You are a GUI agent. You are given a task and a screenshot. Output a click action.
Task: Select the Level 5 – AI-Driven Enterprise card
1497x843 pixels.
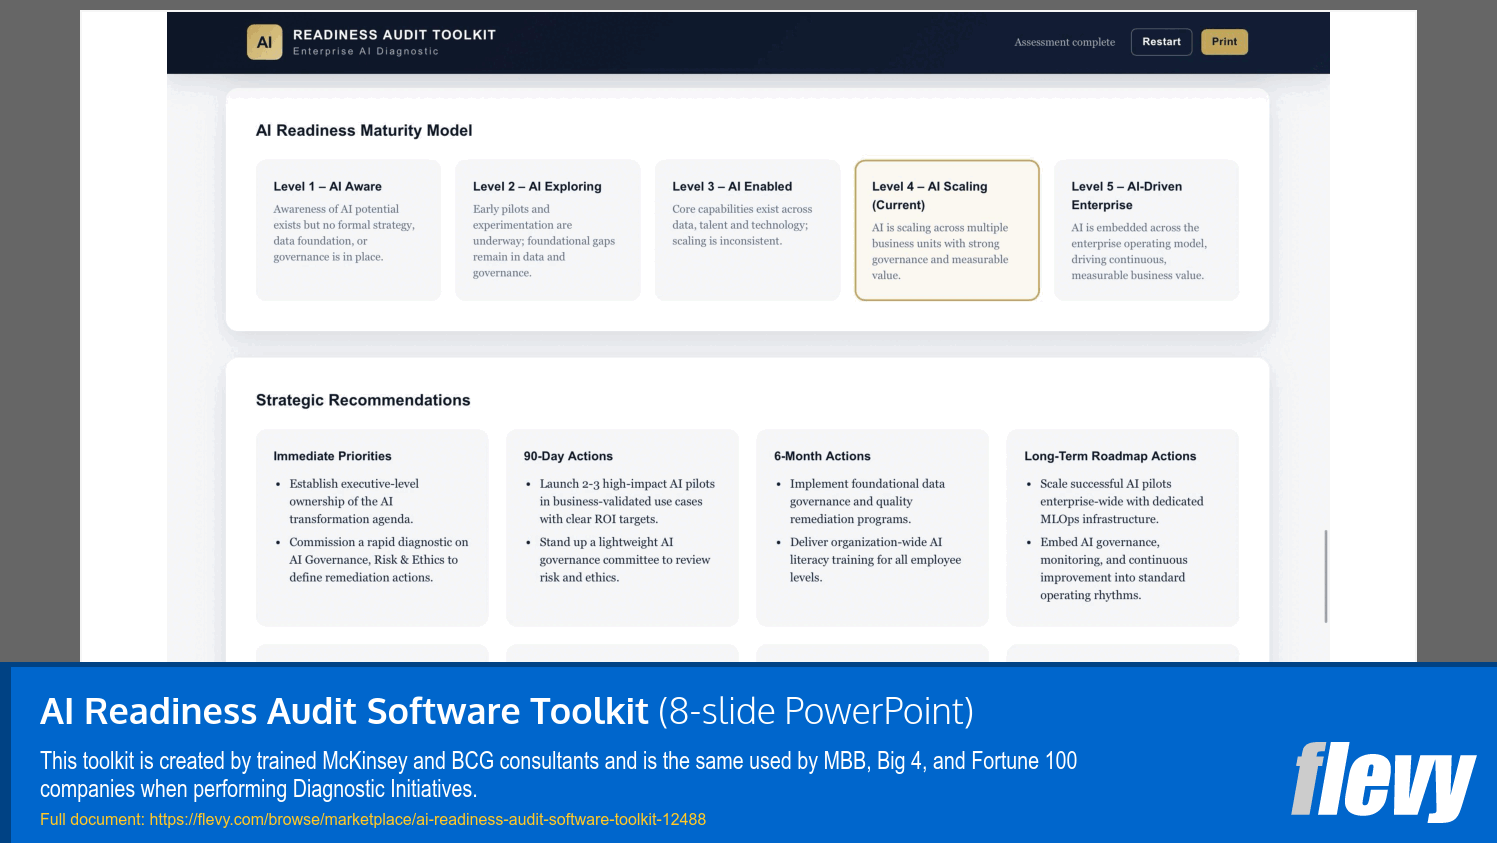(1146, 230)
